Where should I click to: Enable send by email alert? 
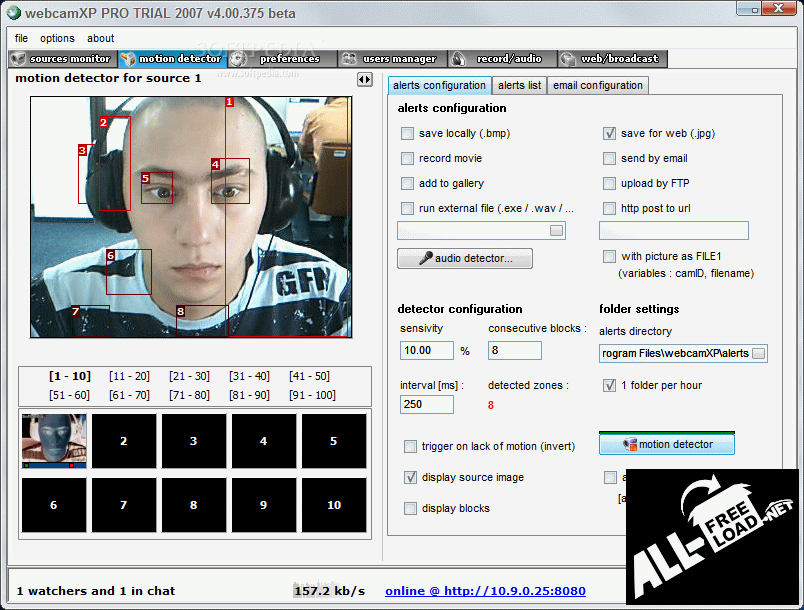pyautogui.click(x=610, y=158)
